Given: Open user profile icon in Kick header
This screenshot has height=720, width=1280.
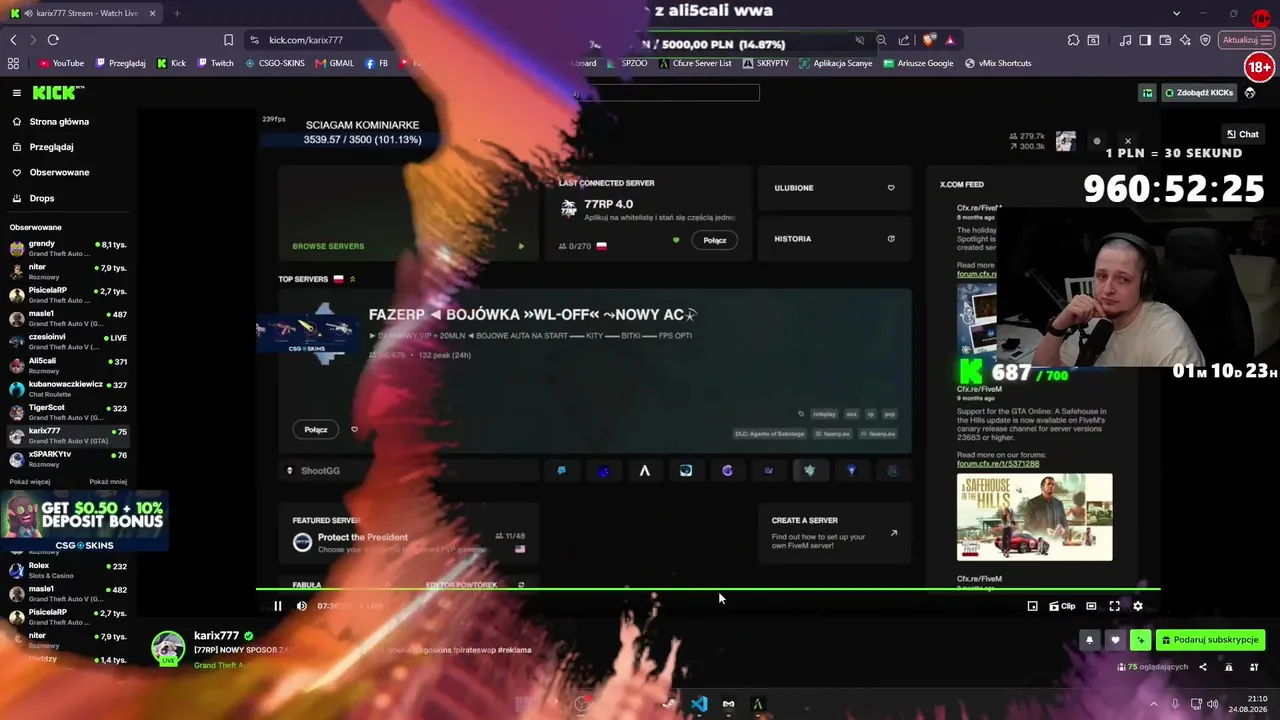Looking at the screenshot, I should tap(1250, 93).
